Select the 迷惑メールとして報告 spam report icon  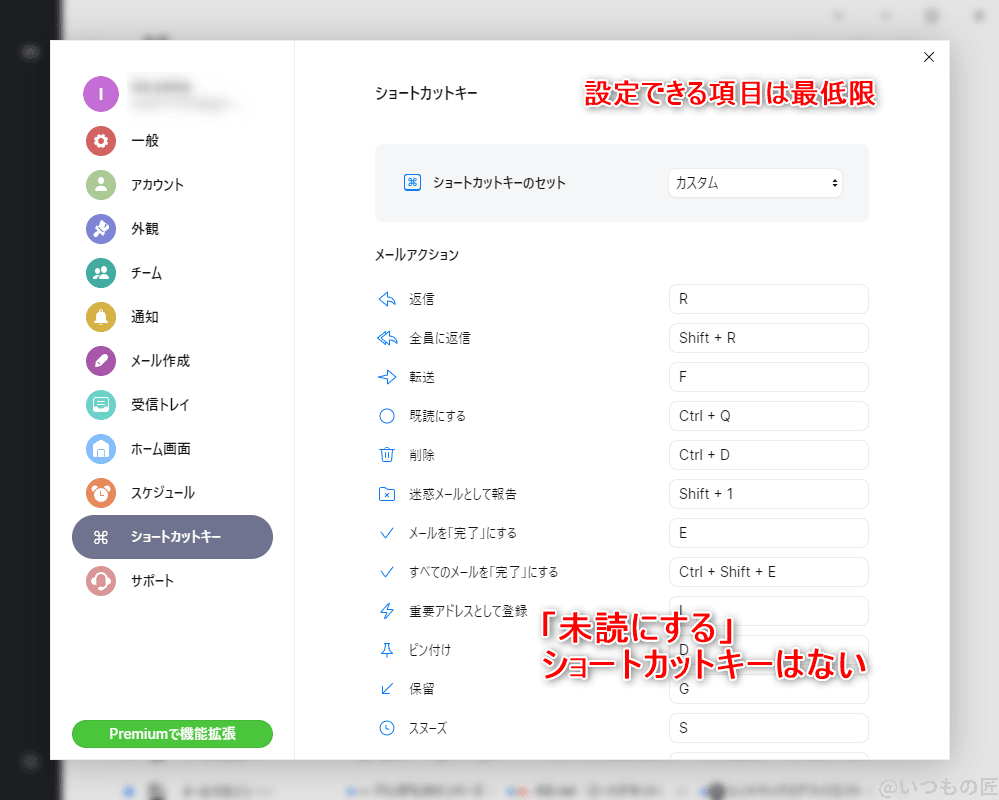tap(388, 493)
